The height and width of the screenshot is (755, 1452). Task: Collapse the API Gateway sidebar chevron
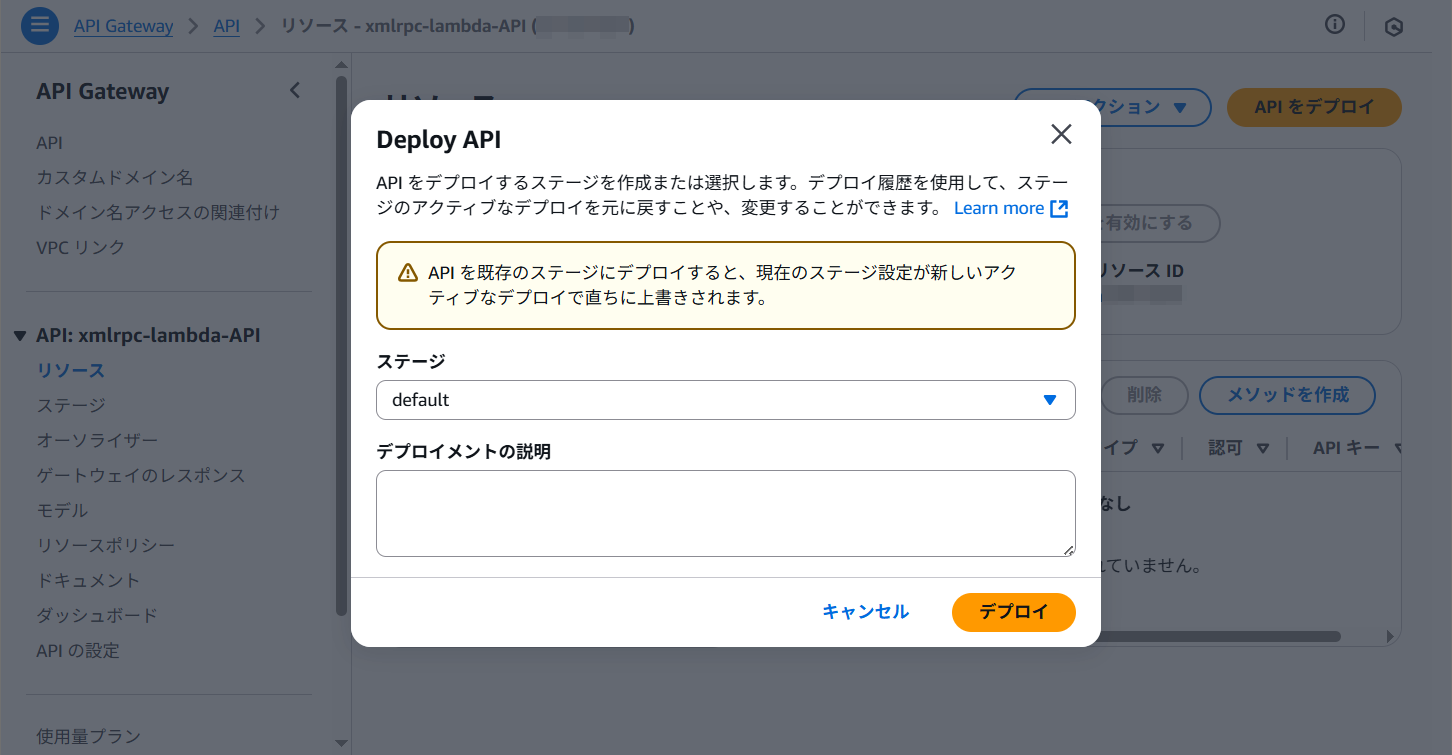[x=294, y=91]
